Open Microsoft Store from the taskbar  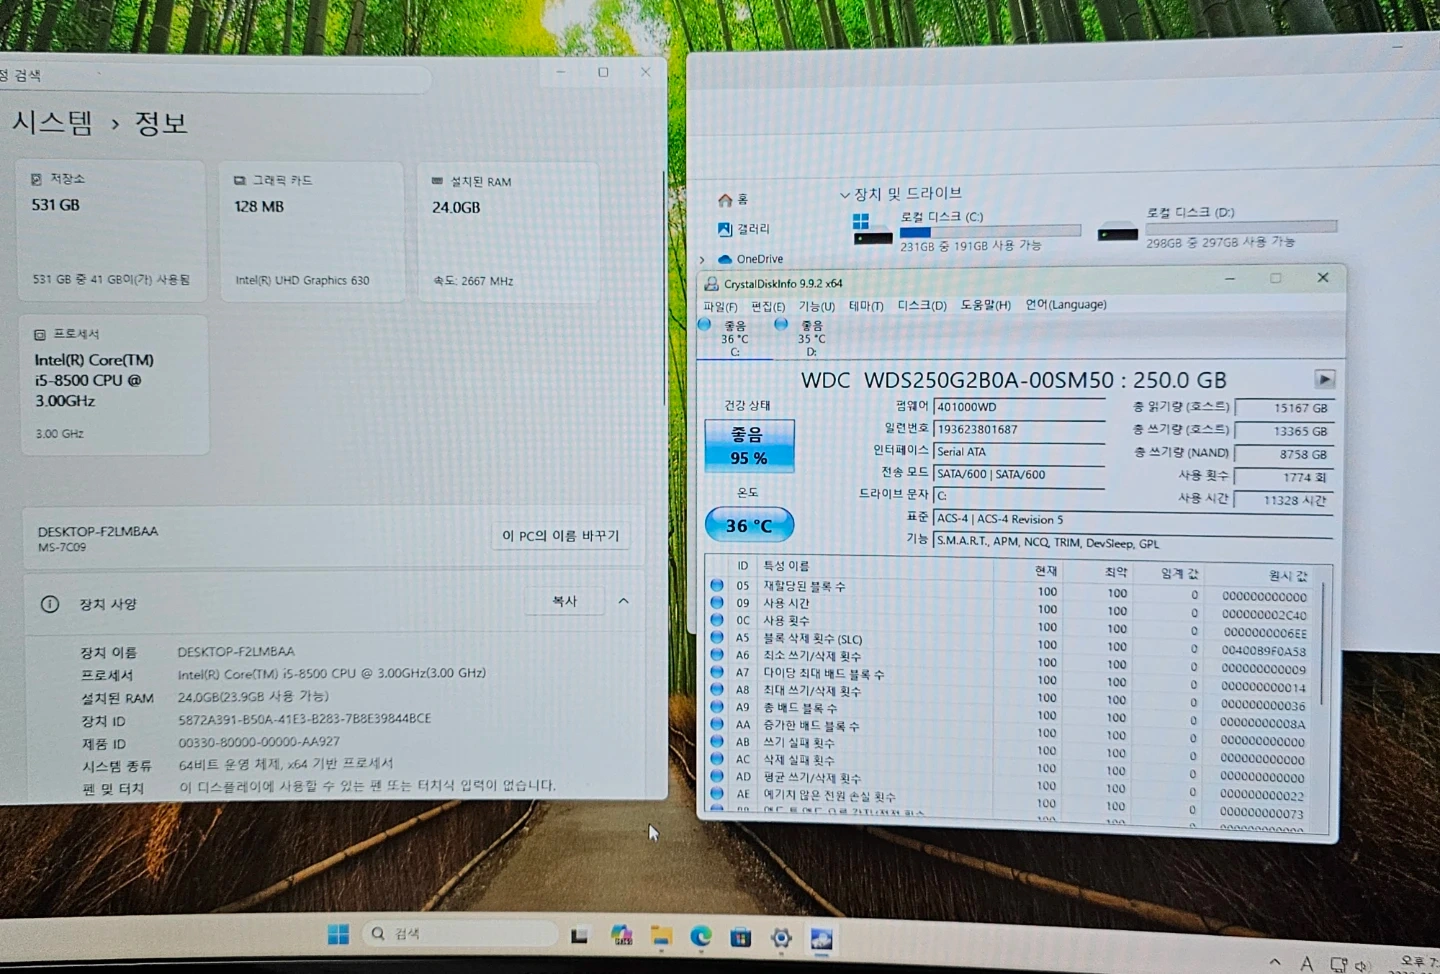tap(741, 937)
